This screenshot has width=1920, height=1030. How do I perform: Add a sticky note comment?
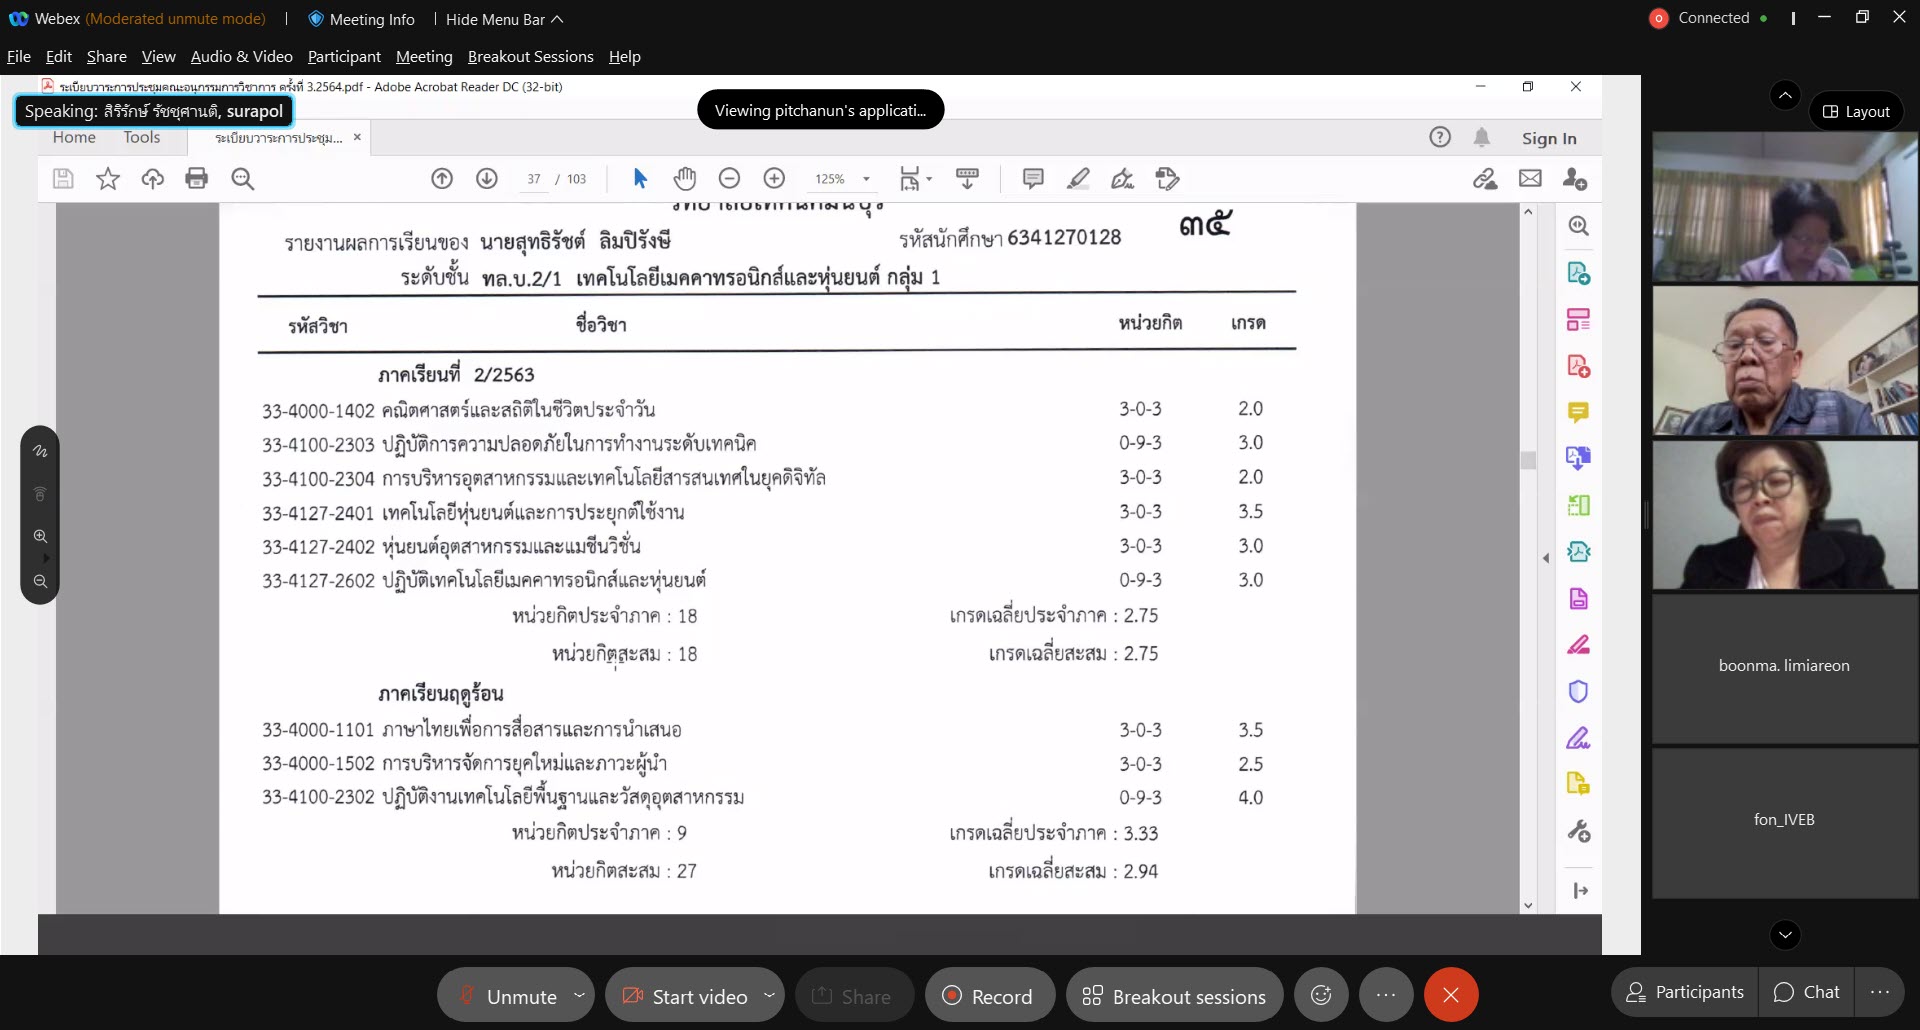(1033, 179)
